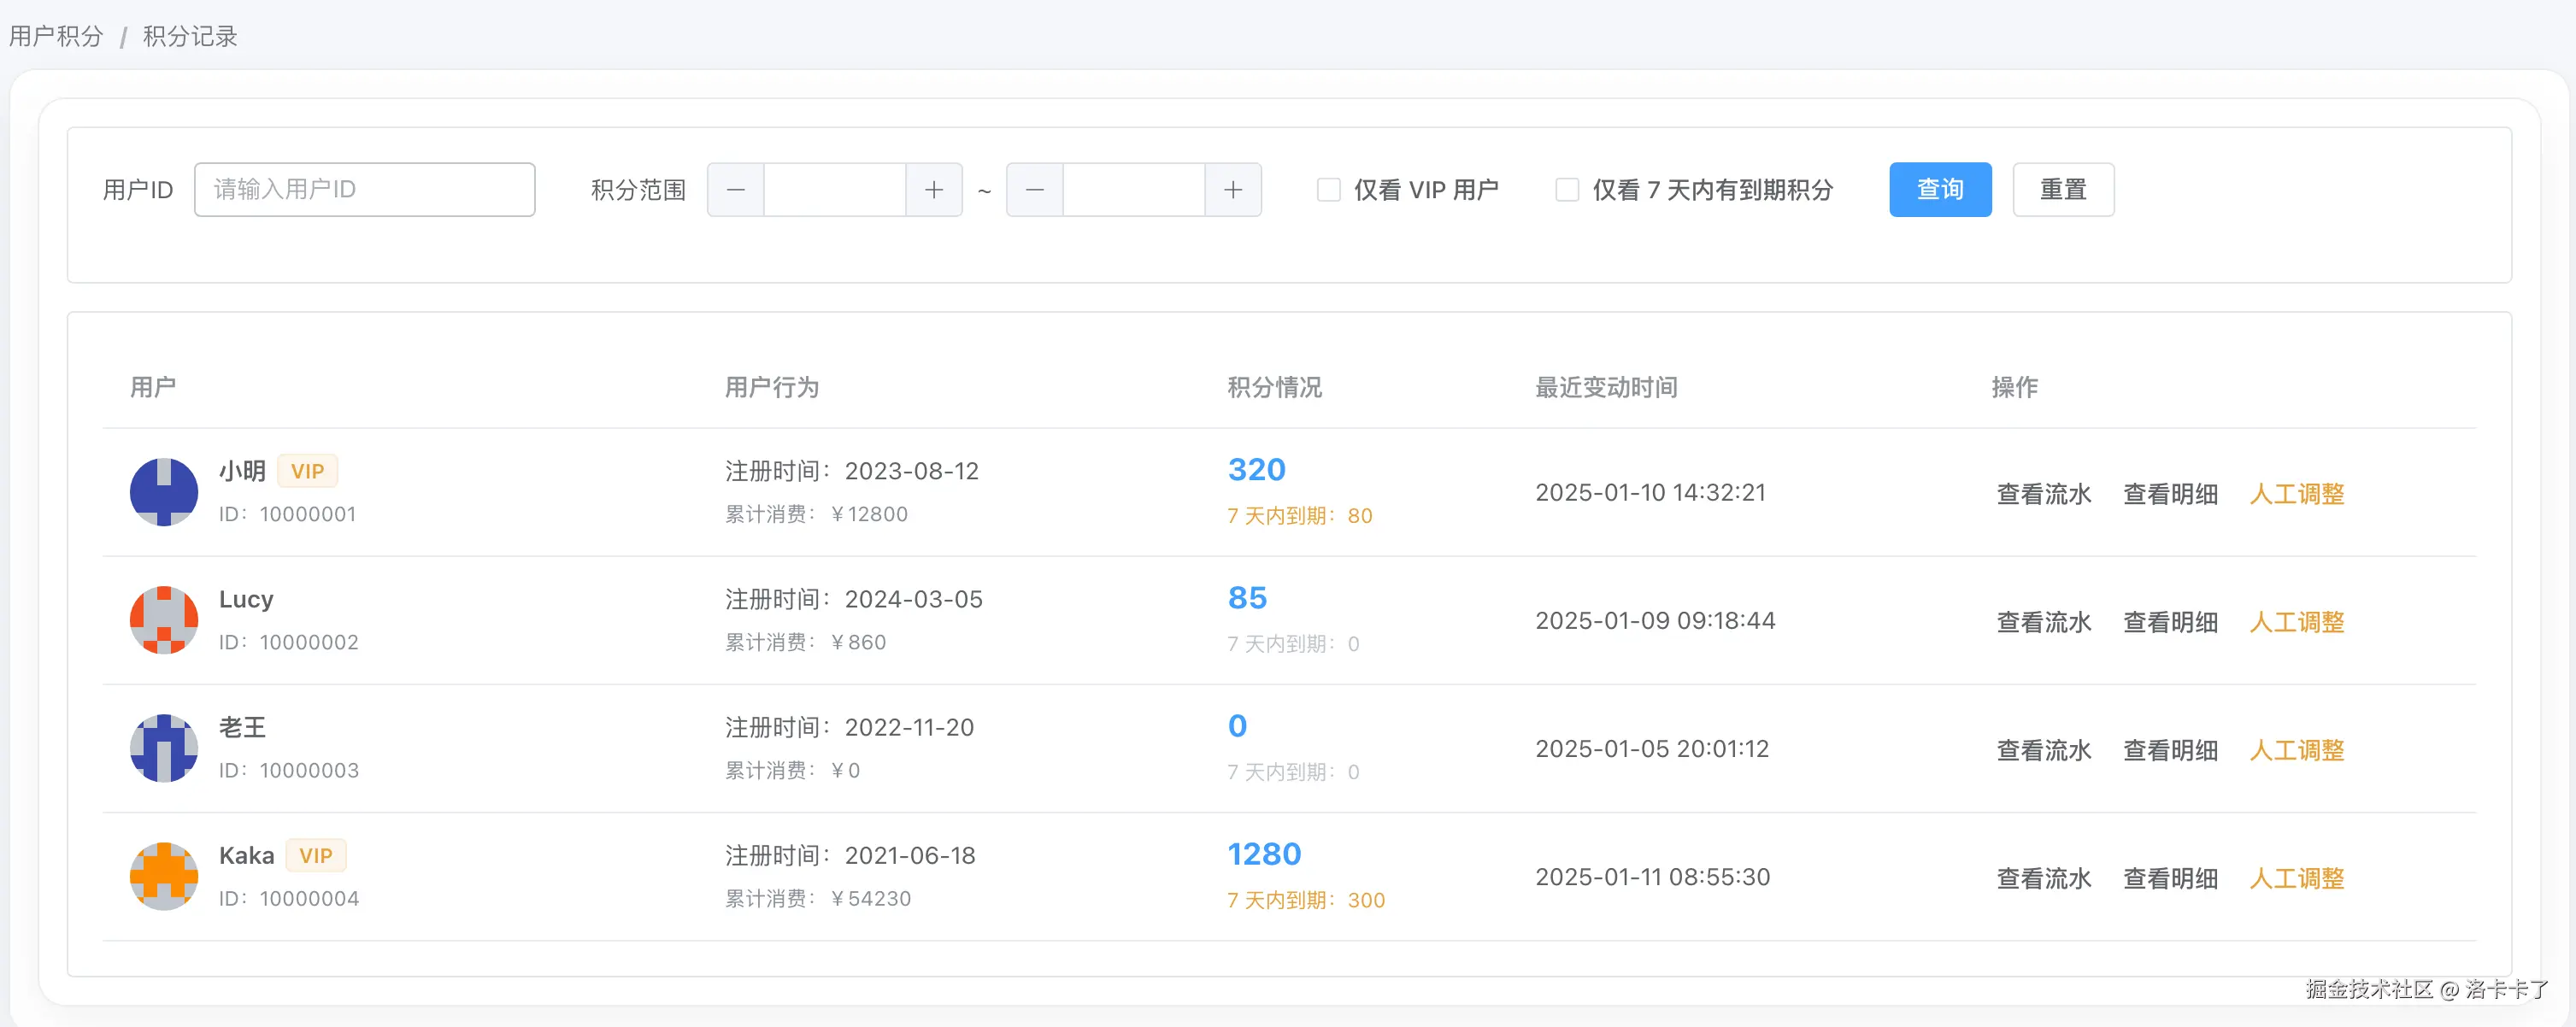The width and height of the screenshot is (2576, 1027).
Task: Click the 重置 button
Action: click(x=2062, y=190)
